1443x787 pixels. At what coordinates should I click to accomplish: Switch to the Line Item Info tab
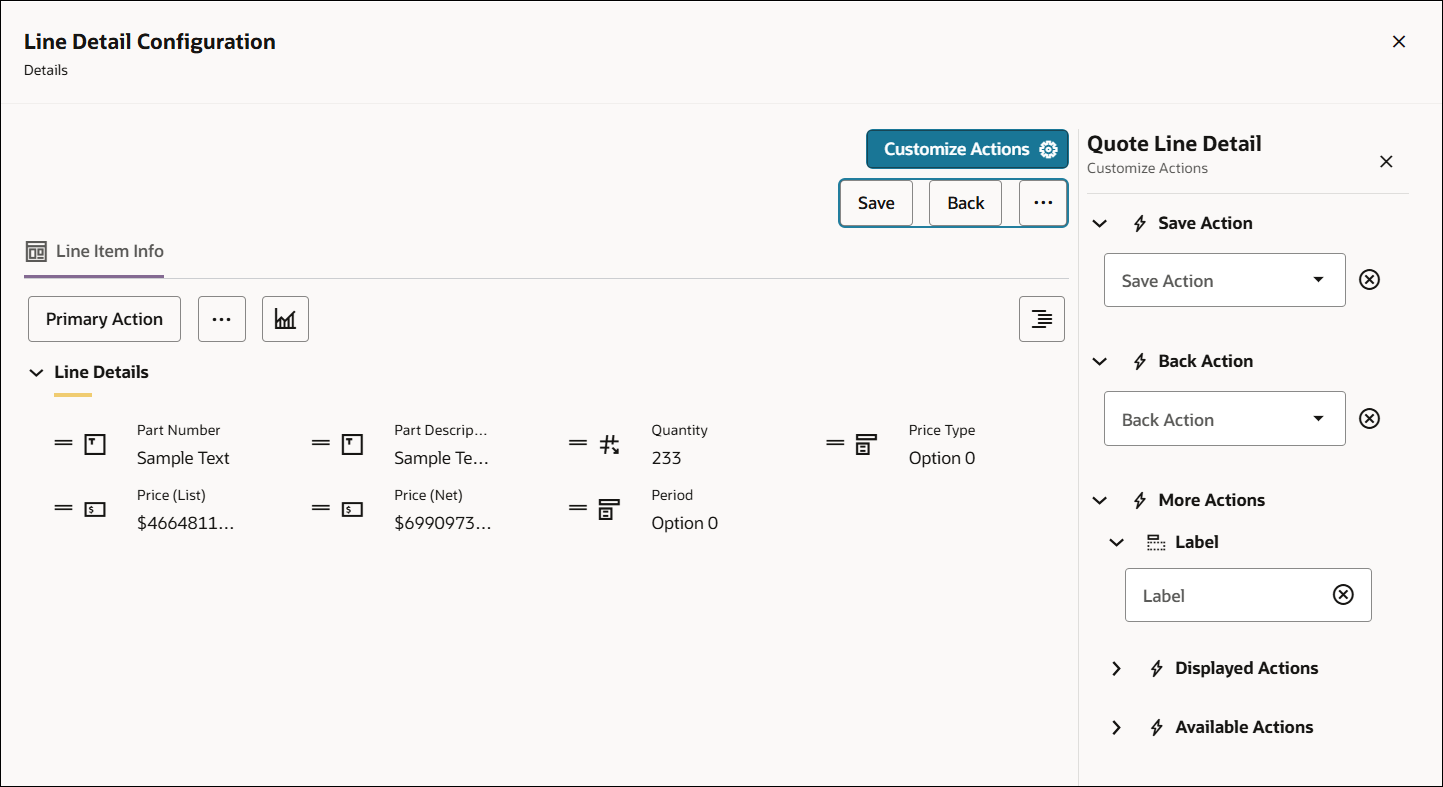[94, 252]
